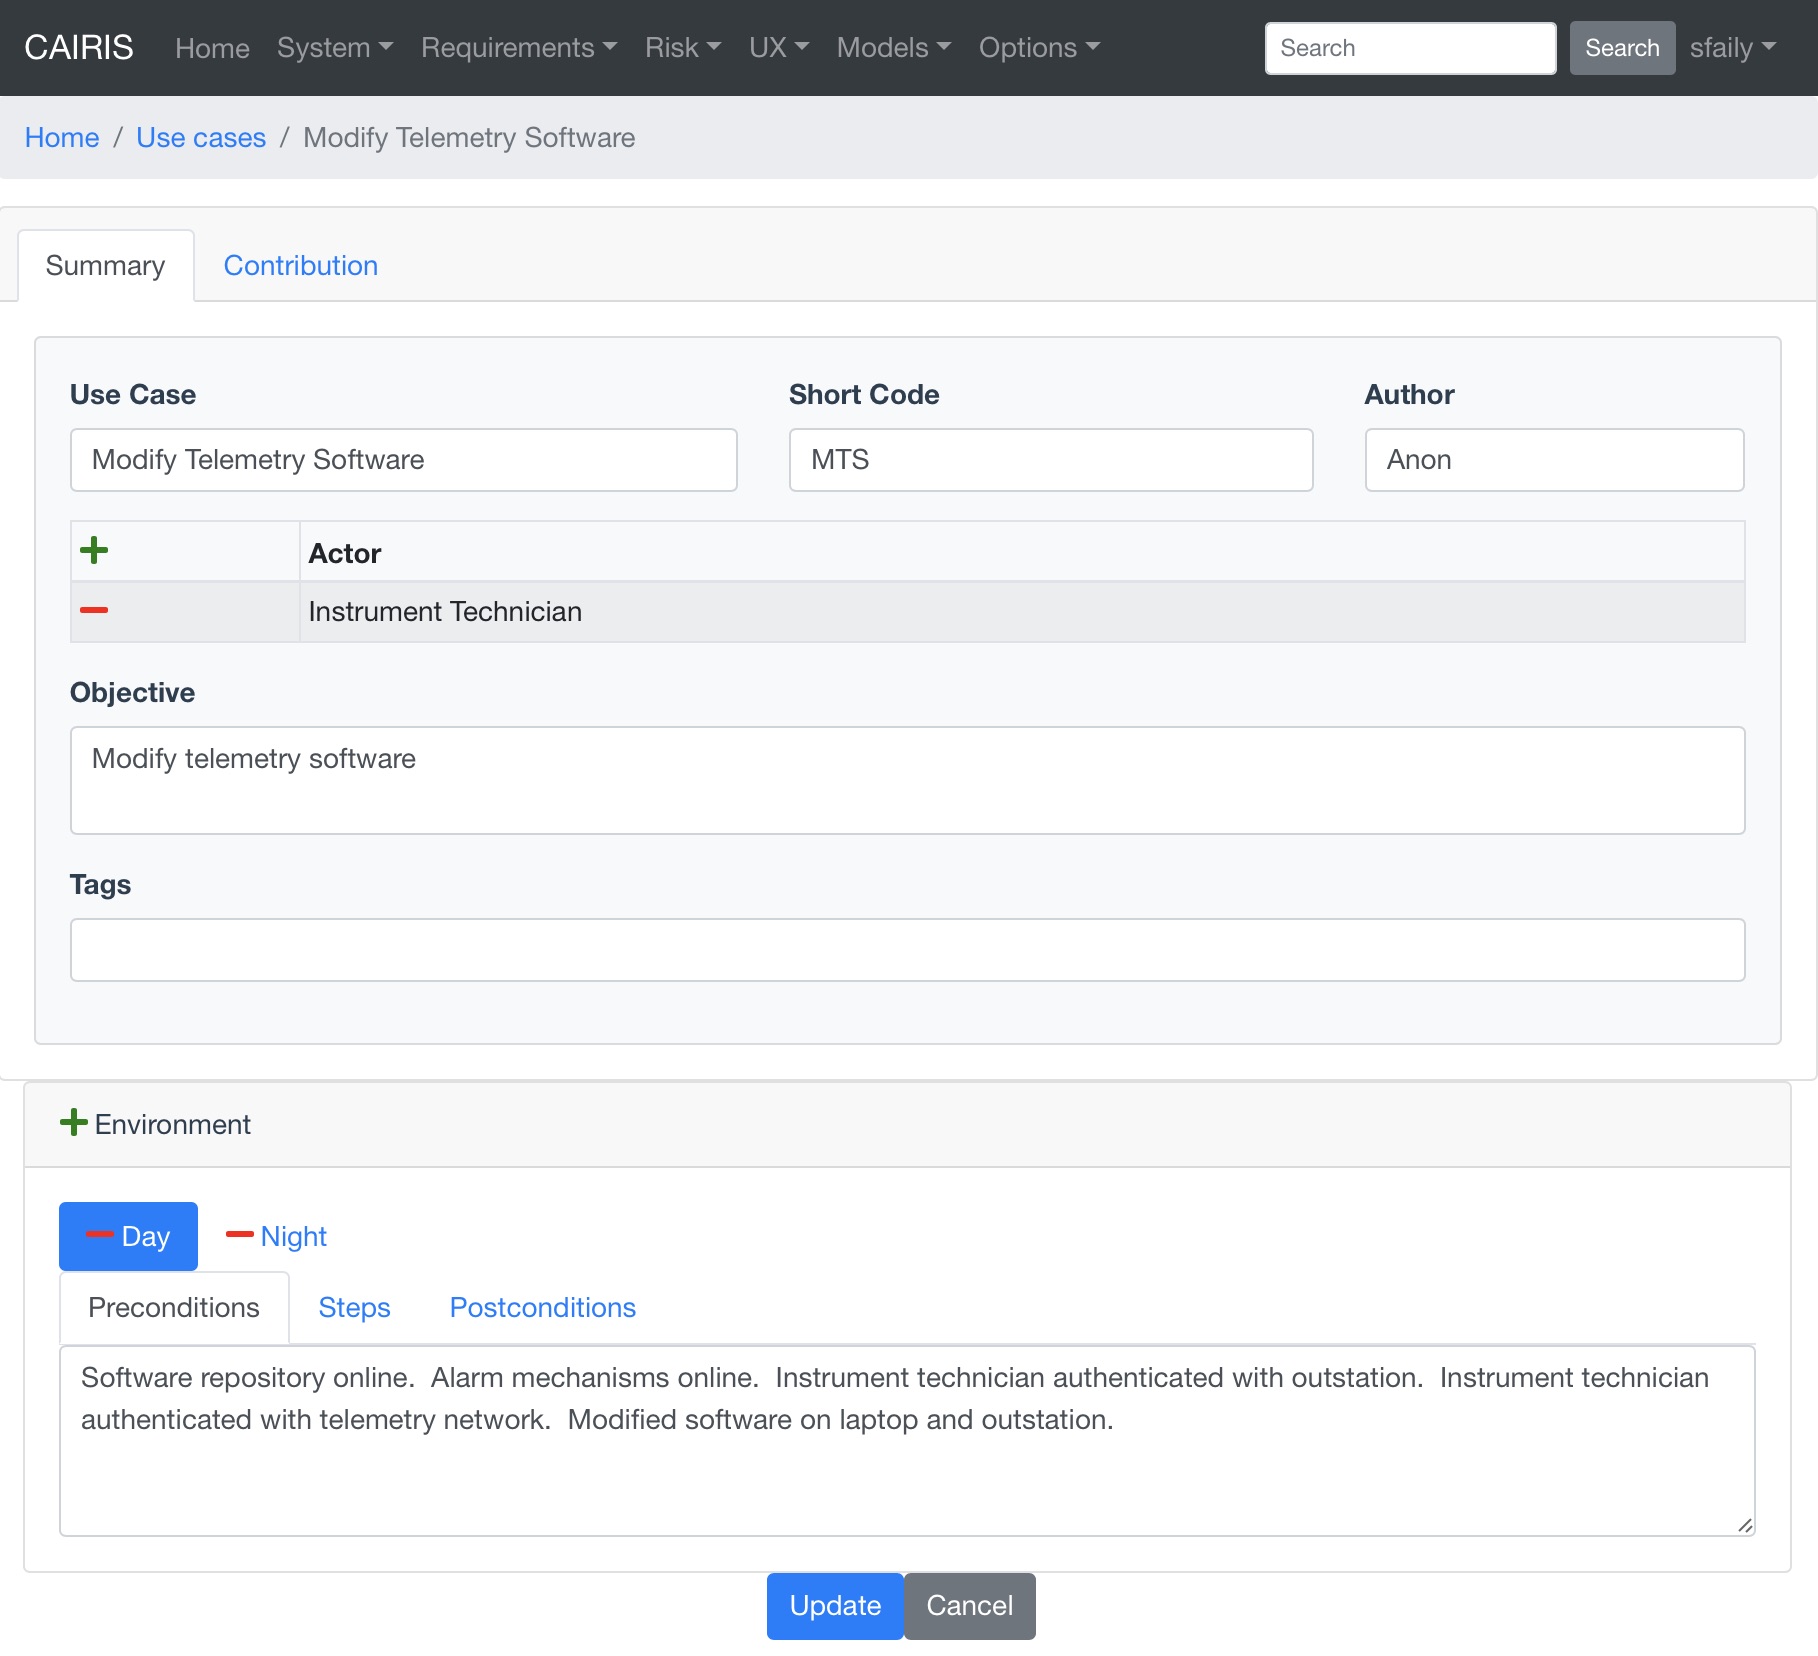1818x1656 pixels.
Task: Remove the Instrument Technician actor
Action: (x=94, y=610)
